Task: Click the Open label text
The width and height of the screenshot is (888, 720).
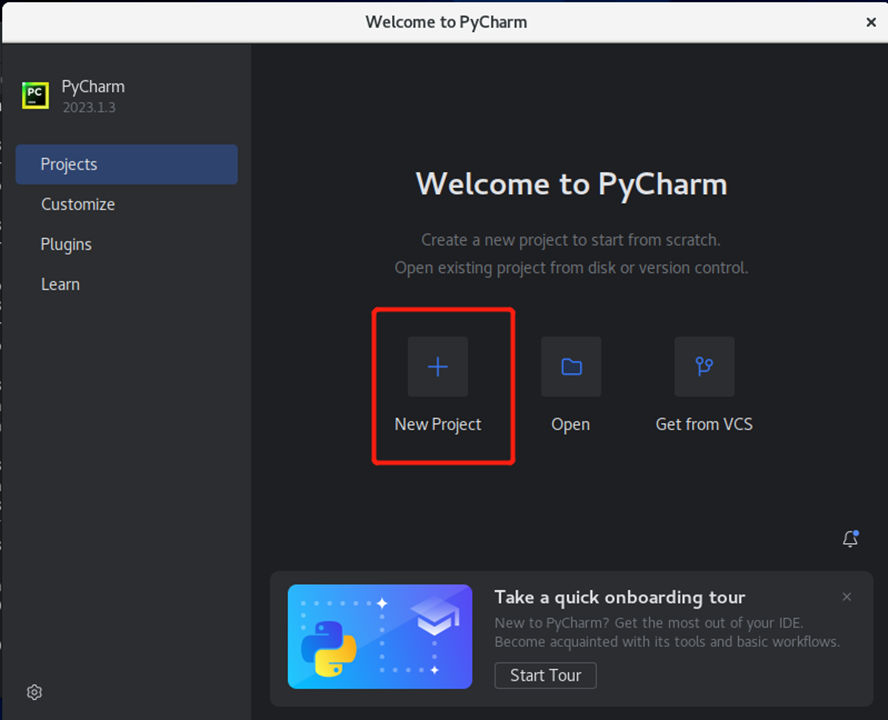Action: tap(571, 424)
